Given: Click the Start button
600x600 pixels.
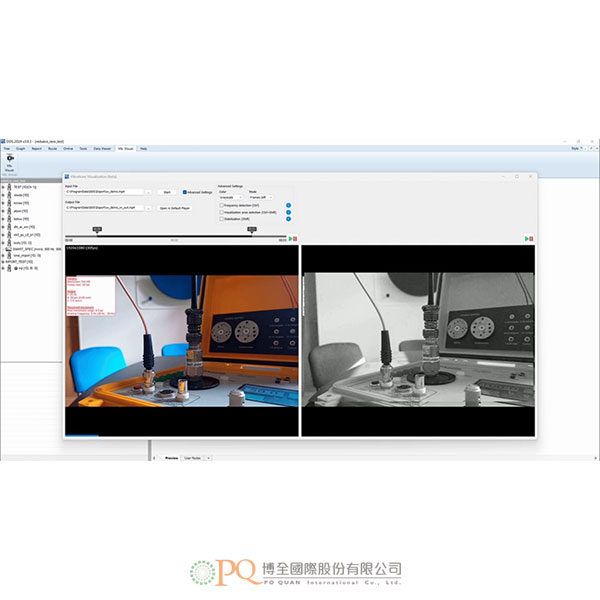Looking at the screenshot, I should pos(167,192).
